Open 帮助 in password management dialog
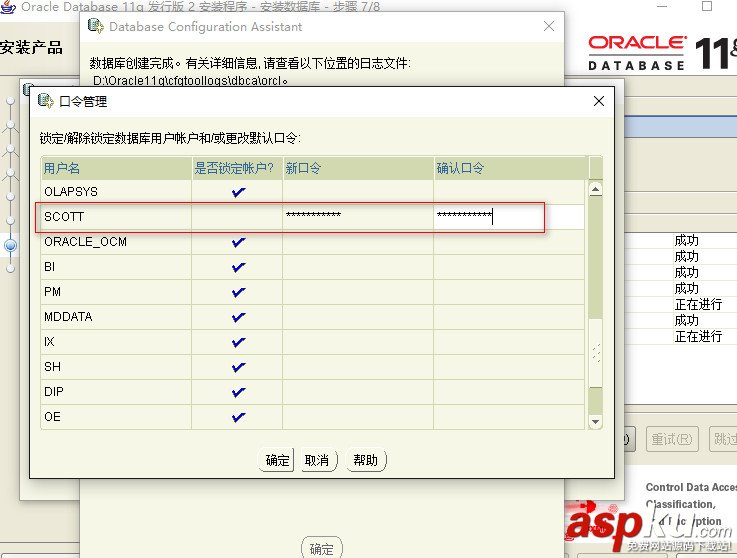 click(366, 460)
